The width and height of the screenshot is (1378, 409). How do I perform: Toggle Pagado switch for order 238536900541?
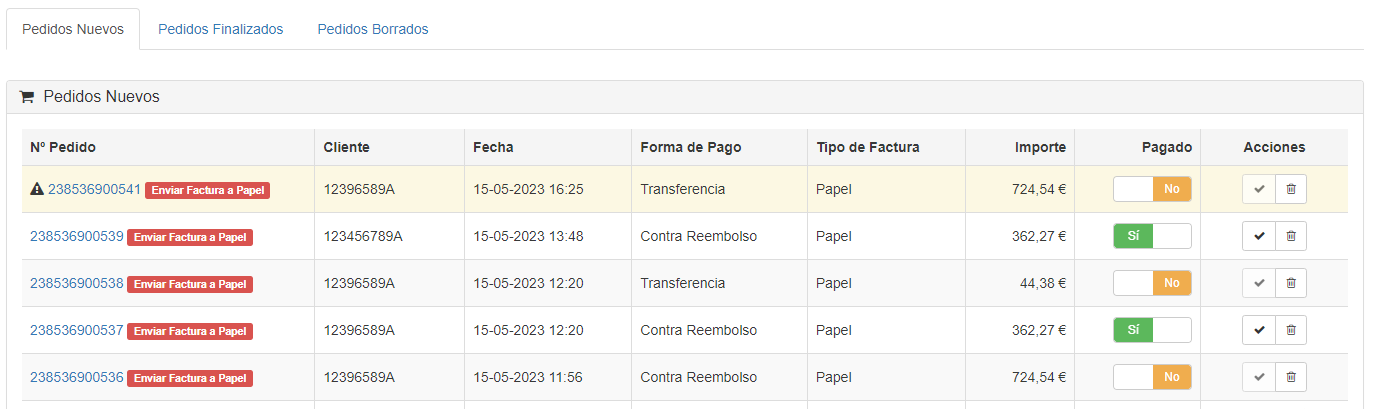tap(1152, 189)
